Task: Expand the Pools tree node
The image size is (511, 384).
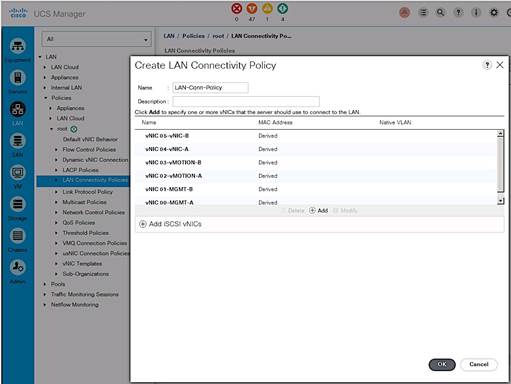Action: coord(45,284)
